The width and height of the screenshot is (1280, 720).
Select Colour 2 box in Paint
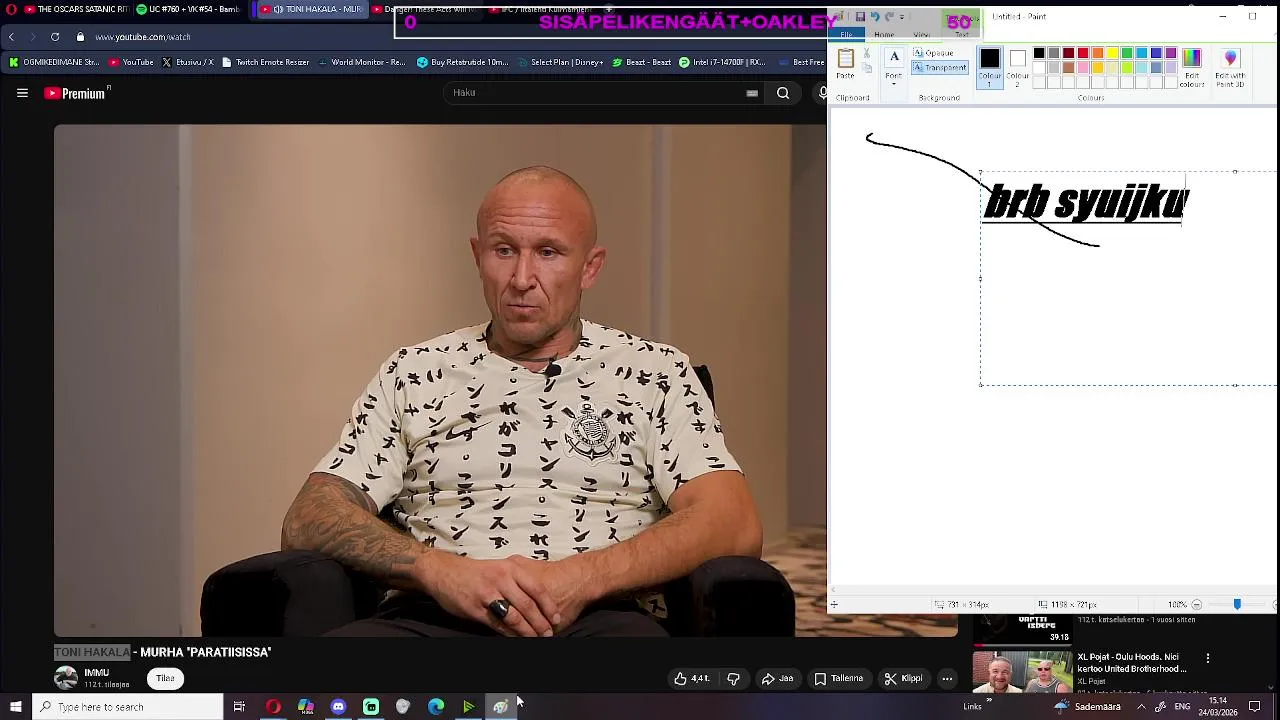tap(1018, 67)
